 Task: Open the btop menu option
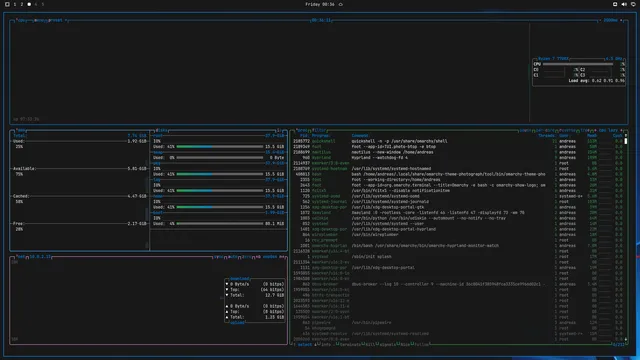click(x=39, y=20)
